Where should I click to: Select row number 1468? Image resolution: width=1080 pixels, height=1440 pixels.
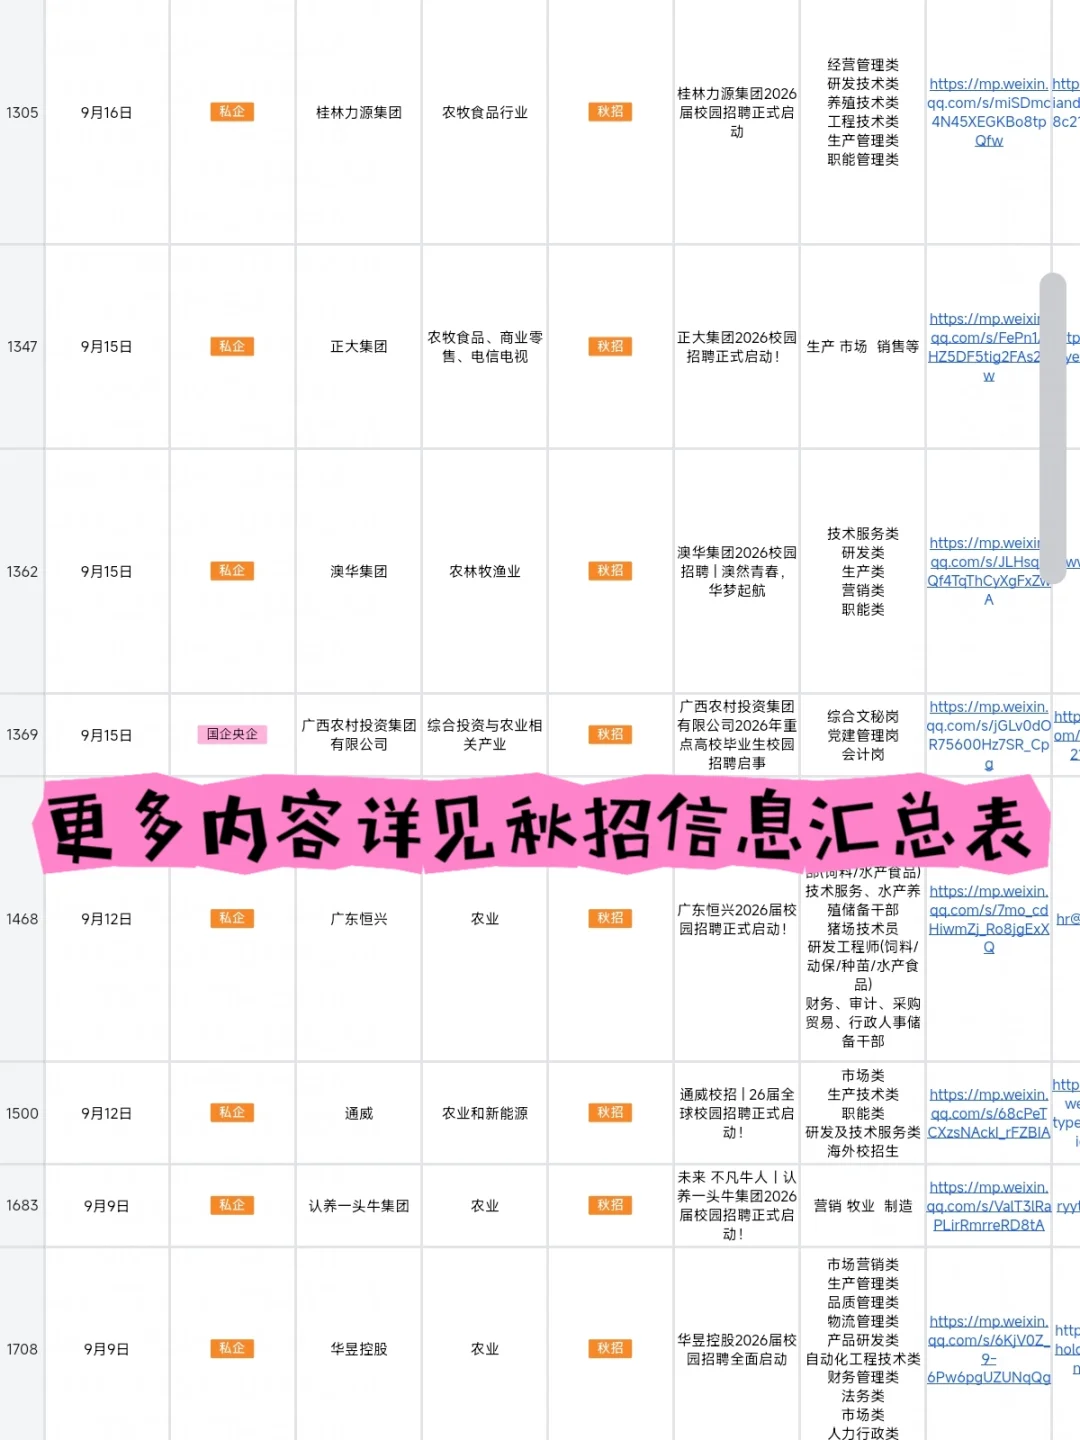[x=22, y=919]
